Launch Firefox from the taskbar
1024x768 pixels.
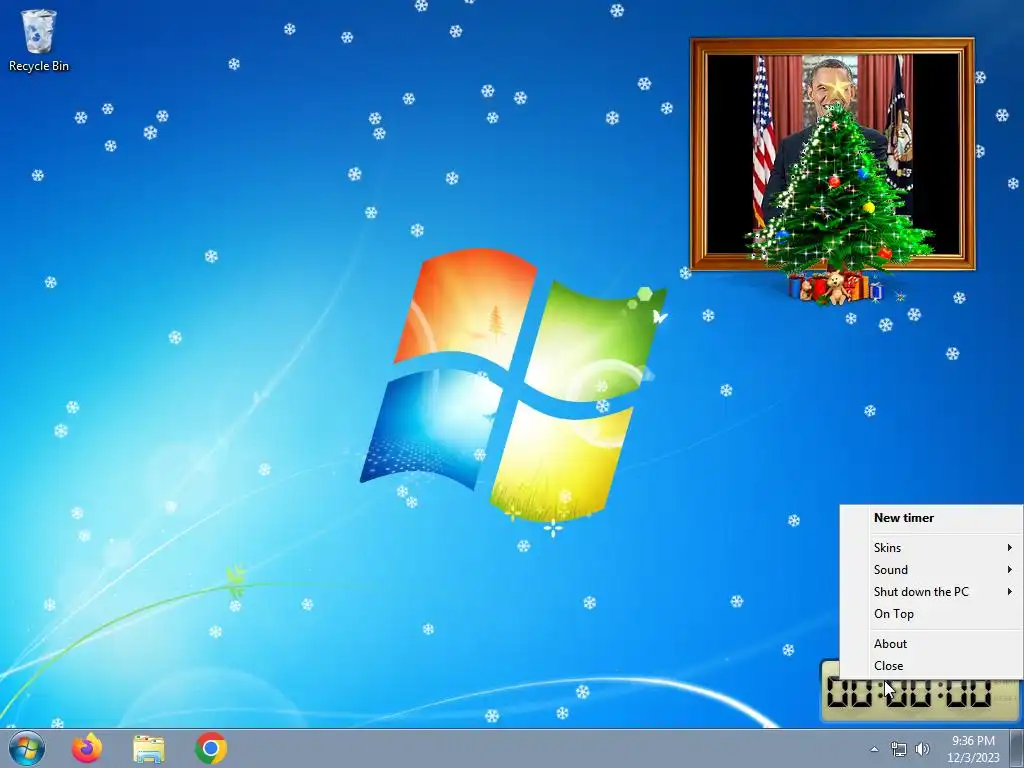pos(87,748)
